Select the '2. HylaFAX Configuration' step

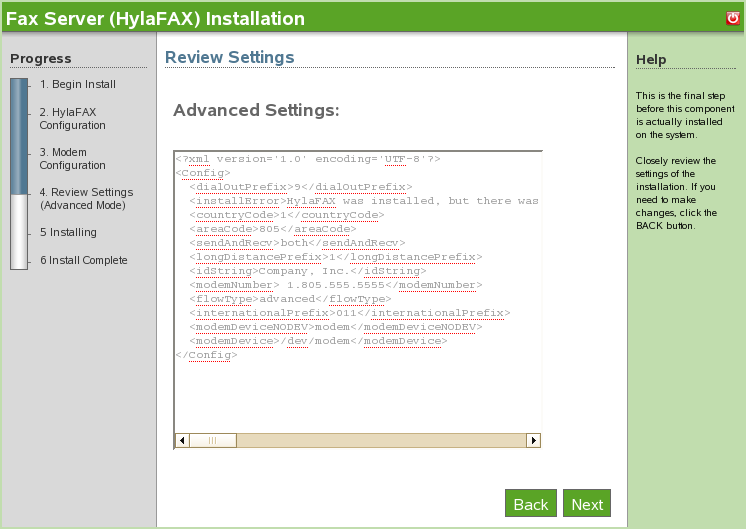pos(73,118)
